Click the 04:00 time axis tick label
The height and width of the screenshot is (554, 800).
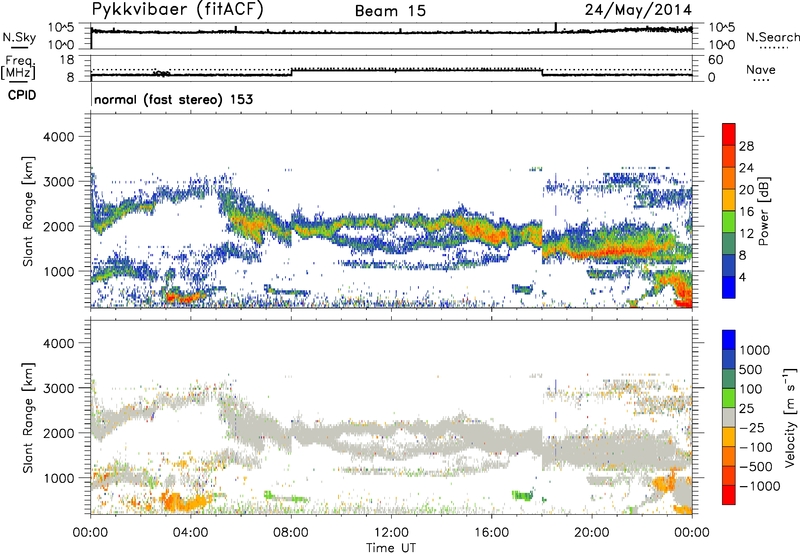coord(190,533)
